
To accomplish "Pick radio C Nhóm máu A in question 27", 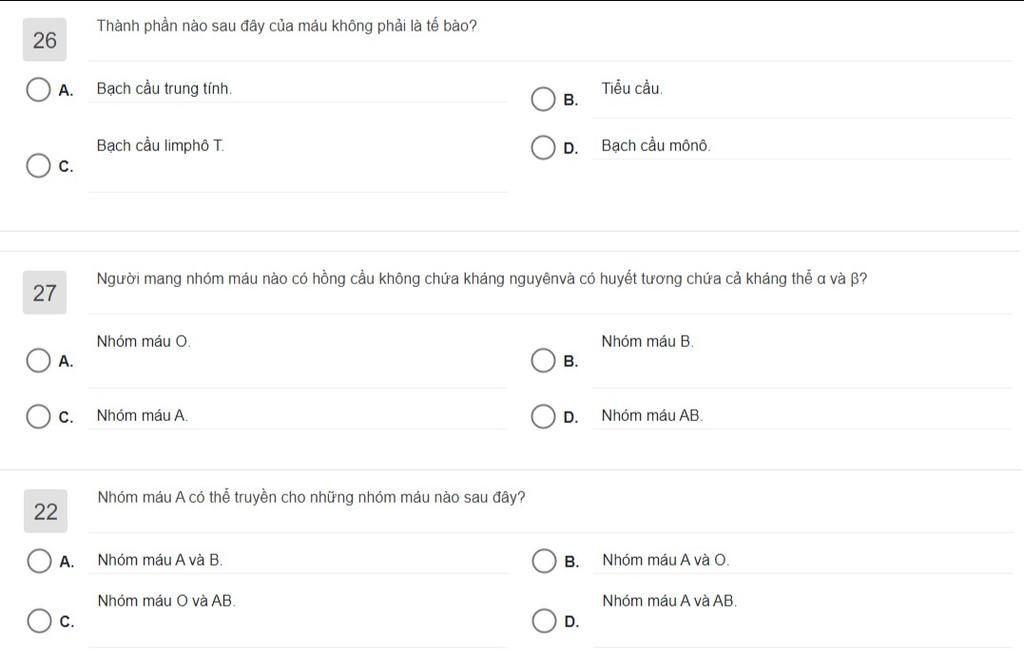I will (x=39, y=416).
